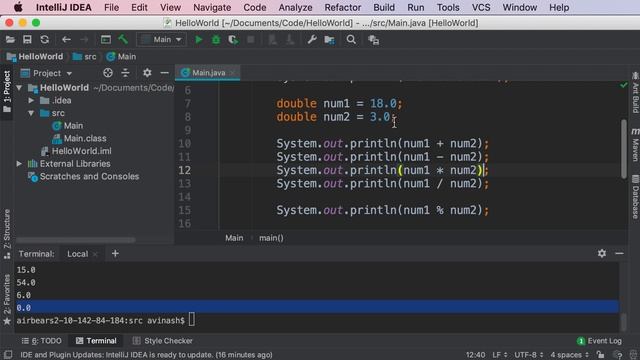Click src in the navigation breadcrumb
This screenshot has width=640, height=360.
click(x=85, y=57)
